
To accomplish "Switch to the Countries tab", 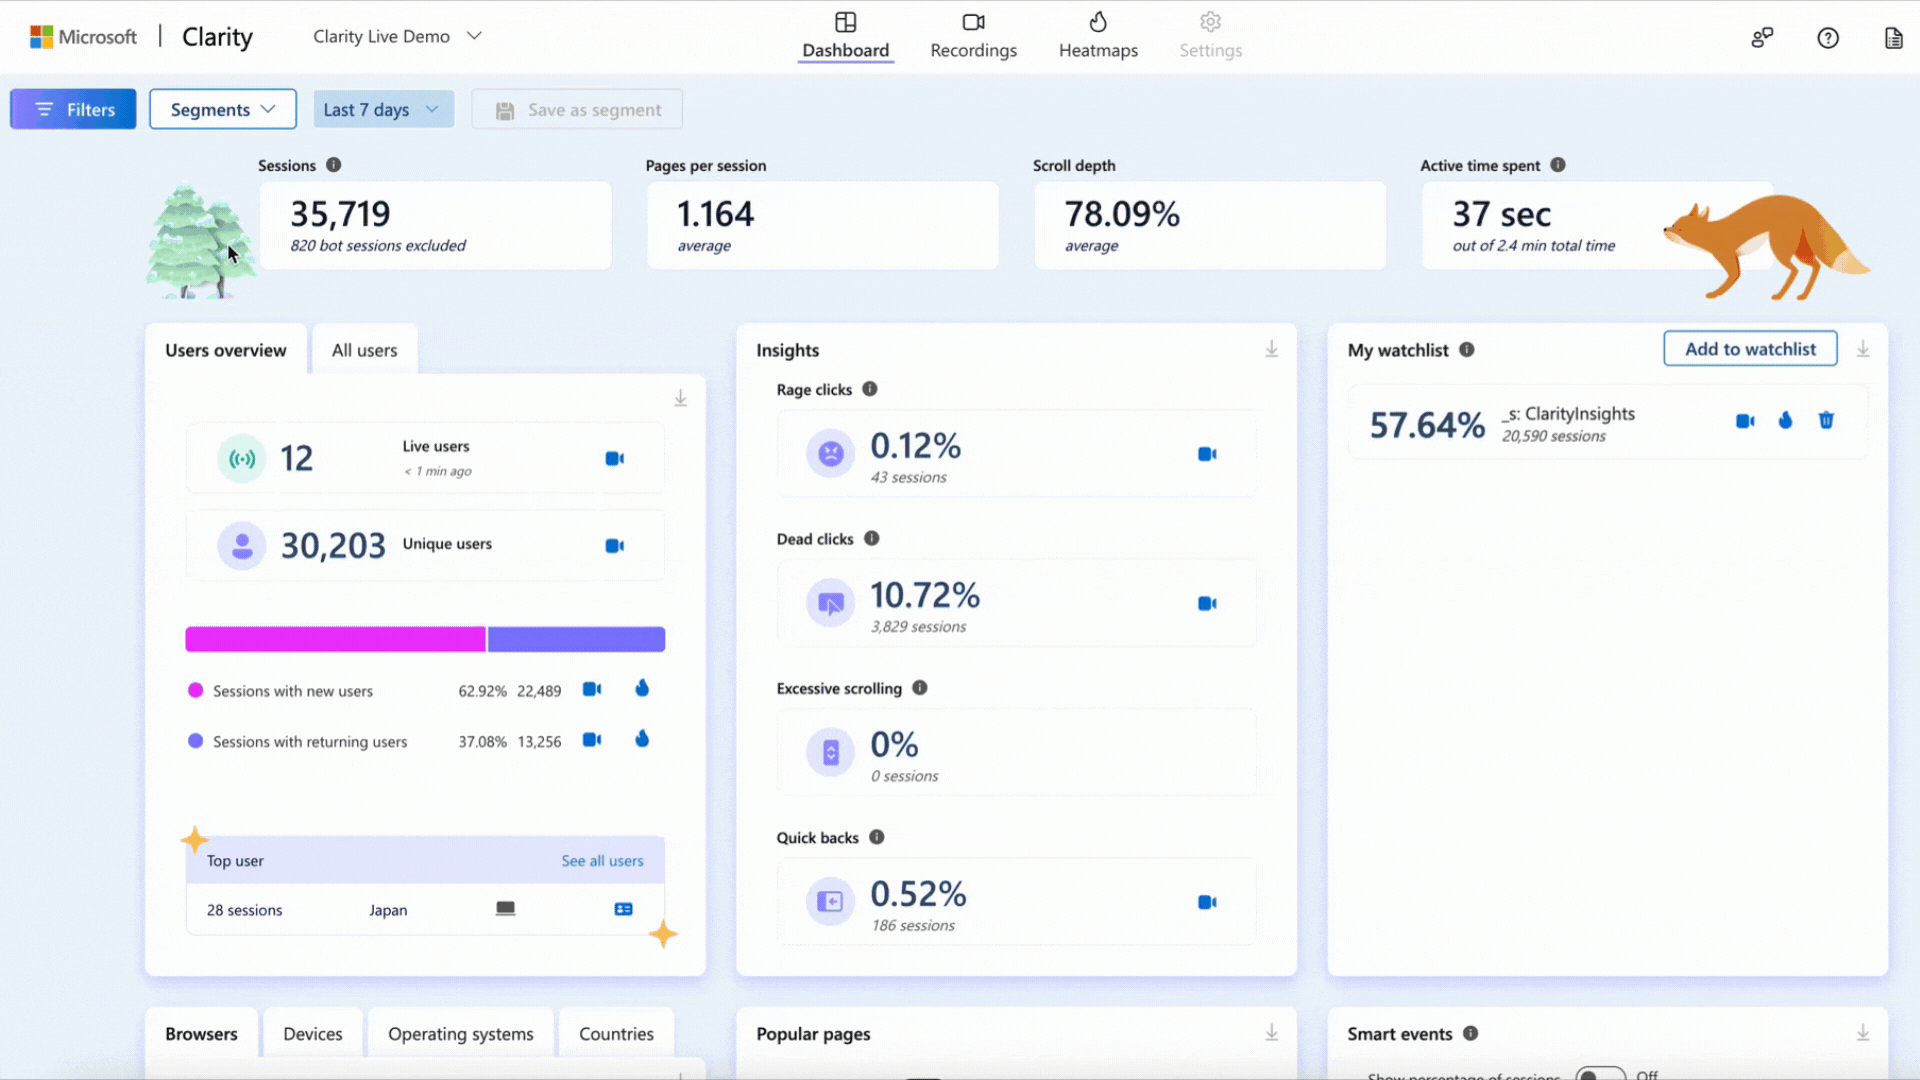I will (616, 1034).
